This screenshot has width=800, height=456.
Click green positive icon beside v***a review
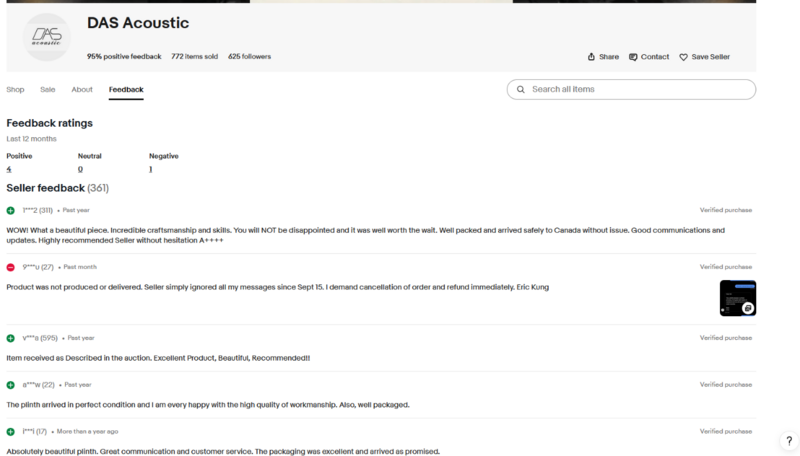point(11,338)
